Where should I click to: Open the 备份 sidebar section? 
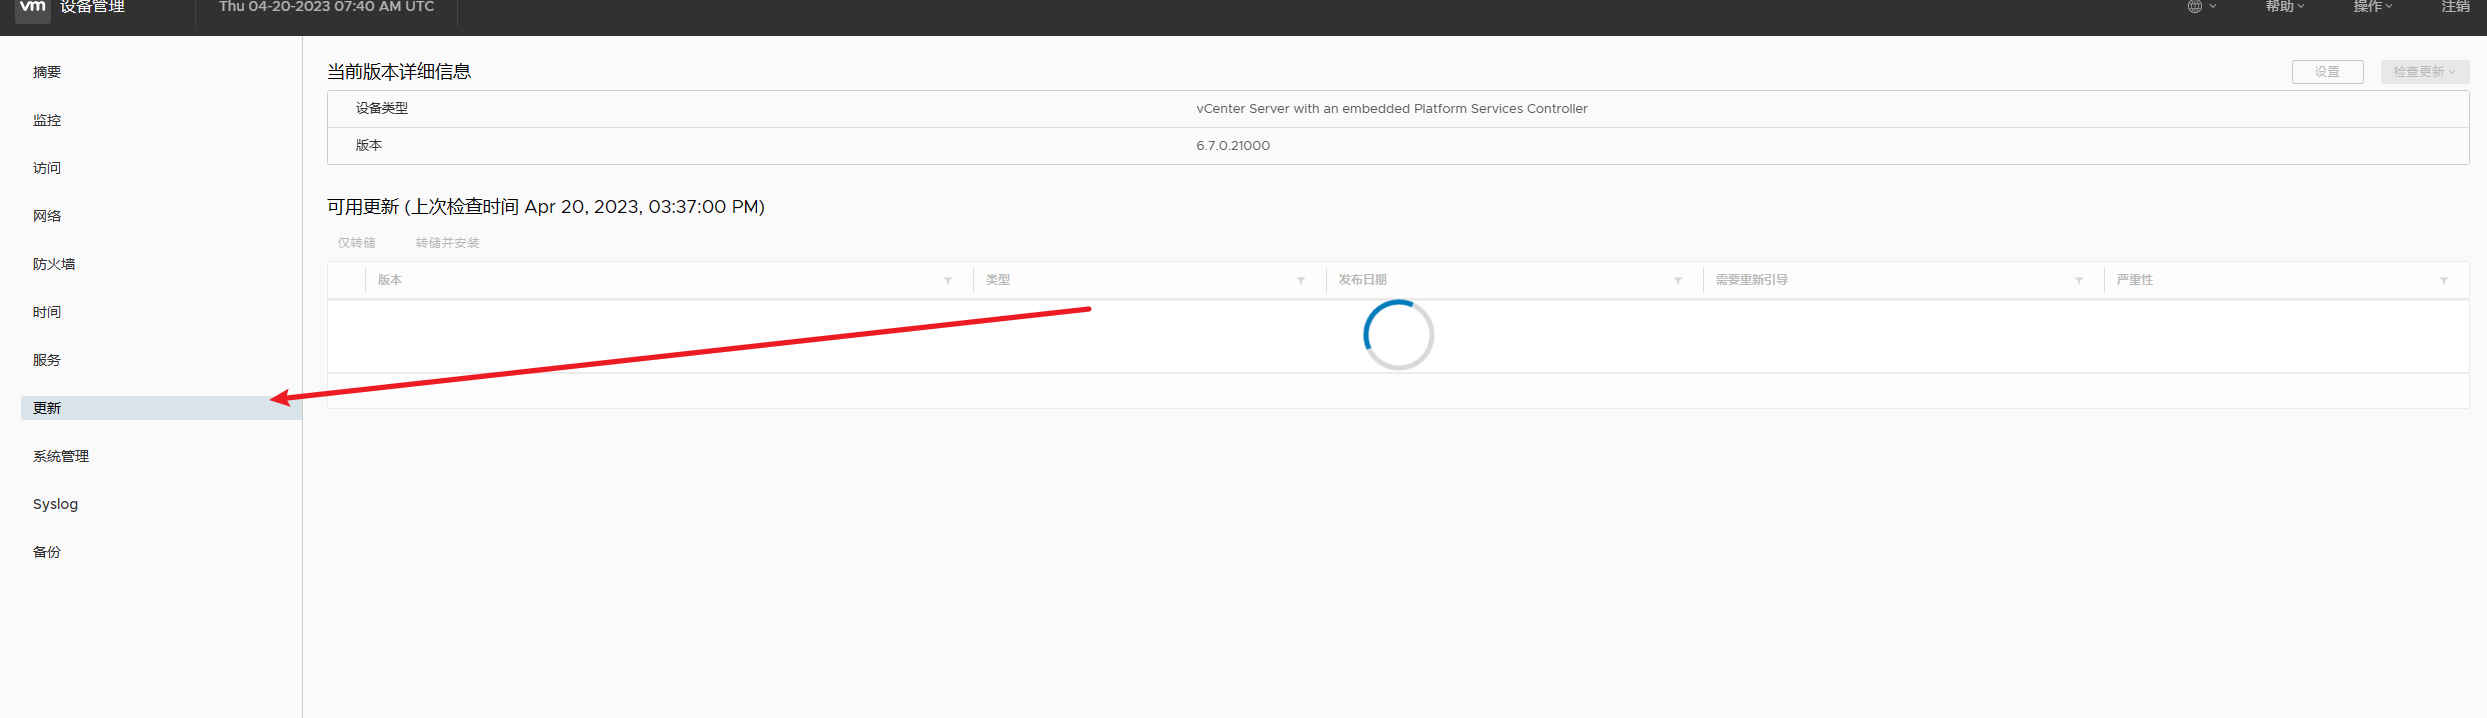47,552
